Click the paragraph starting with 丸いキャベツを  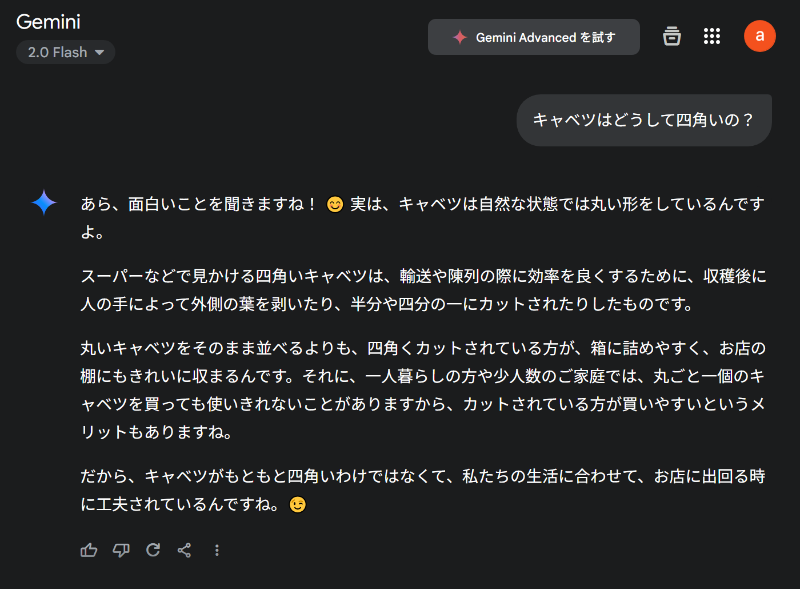coord(423,390)
